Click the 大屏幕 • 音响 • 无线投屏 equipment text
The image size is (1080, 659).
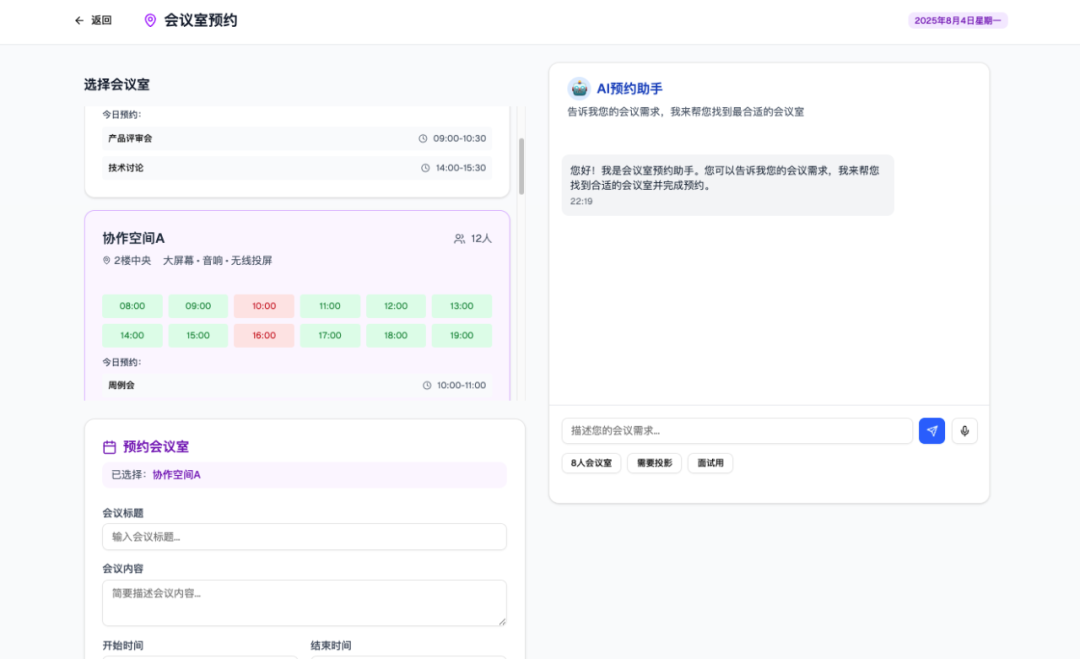click(218, 260)
